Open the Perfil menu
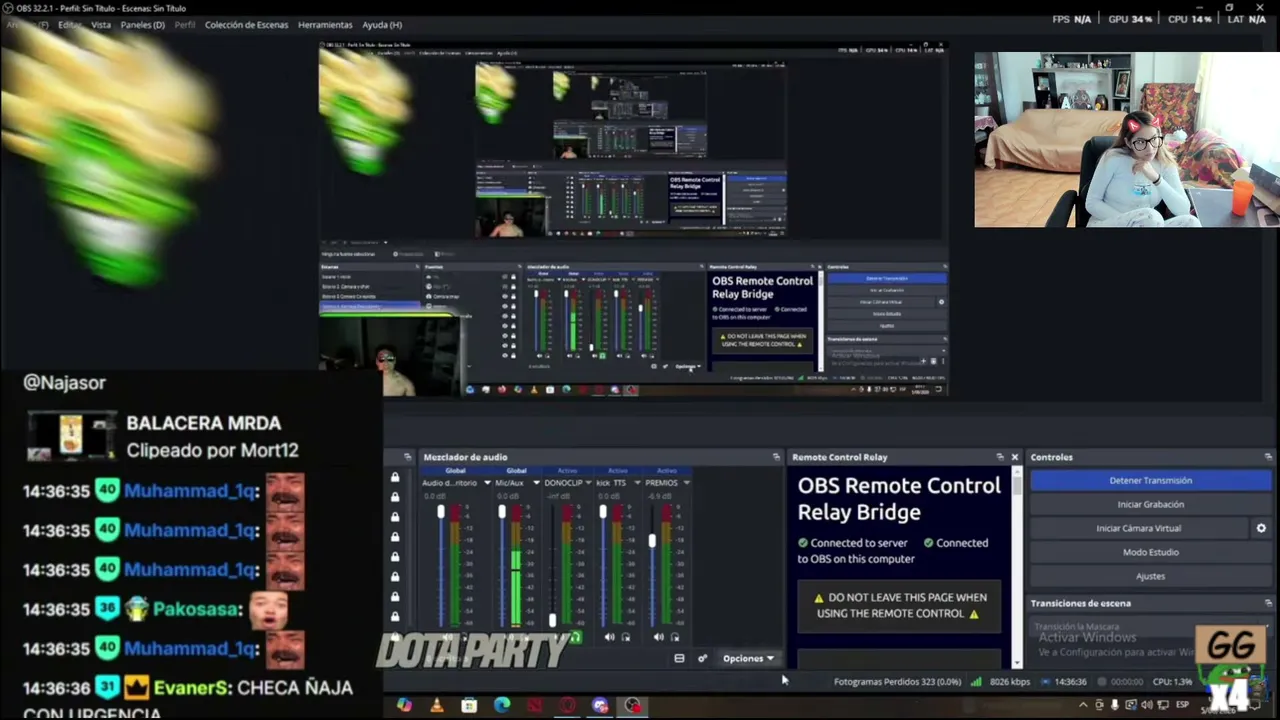This screenshot has width=1280, height=720. [185, 25]
